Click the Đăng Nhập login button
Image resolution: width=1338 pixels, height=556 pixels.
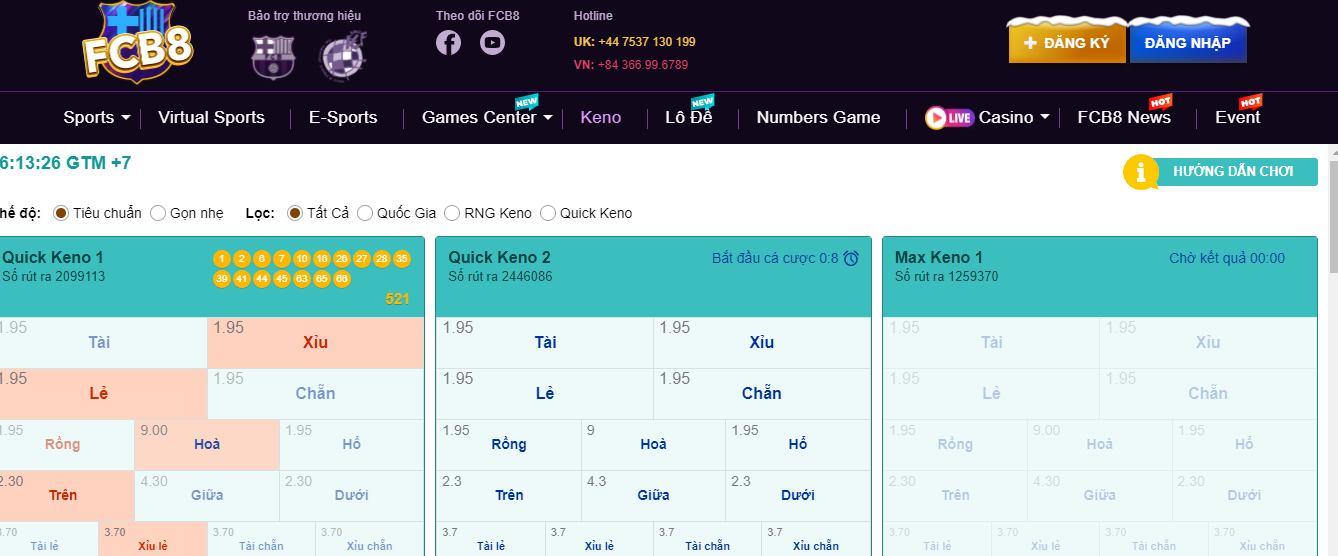(1187, 43)
